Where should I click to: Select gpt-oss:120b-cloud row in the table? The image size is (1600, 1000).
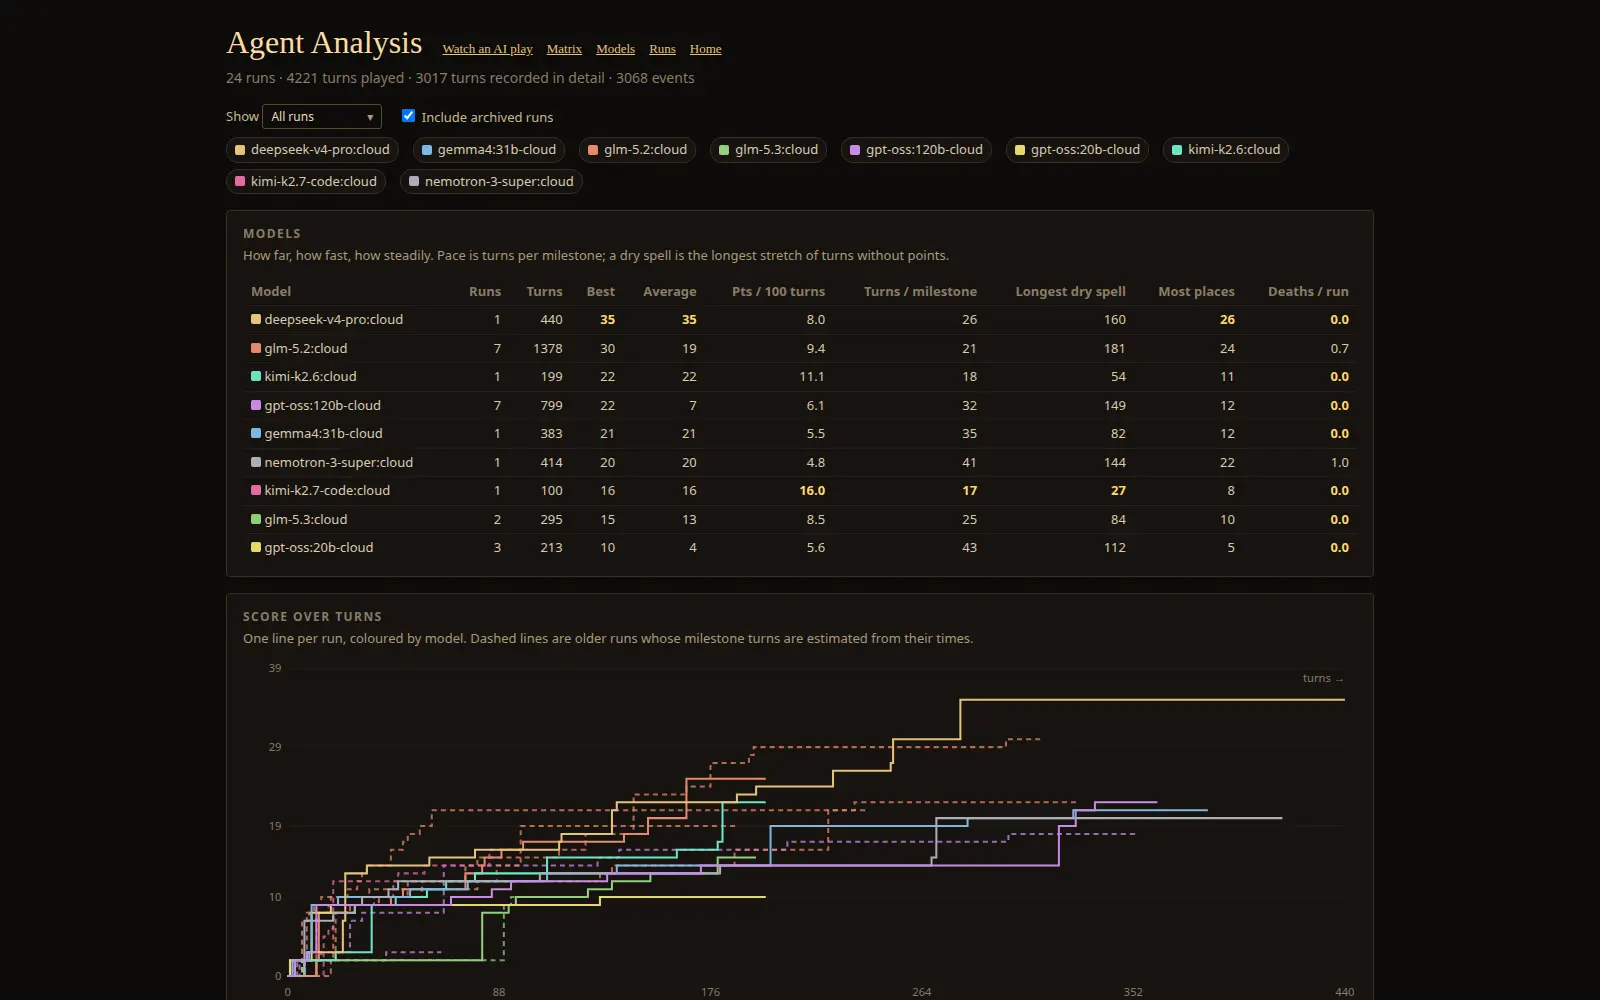[800, 406]
